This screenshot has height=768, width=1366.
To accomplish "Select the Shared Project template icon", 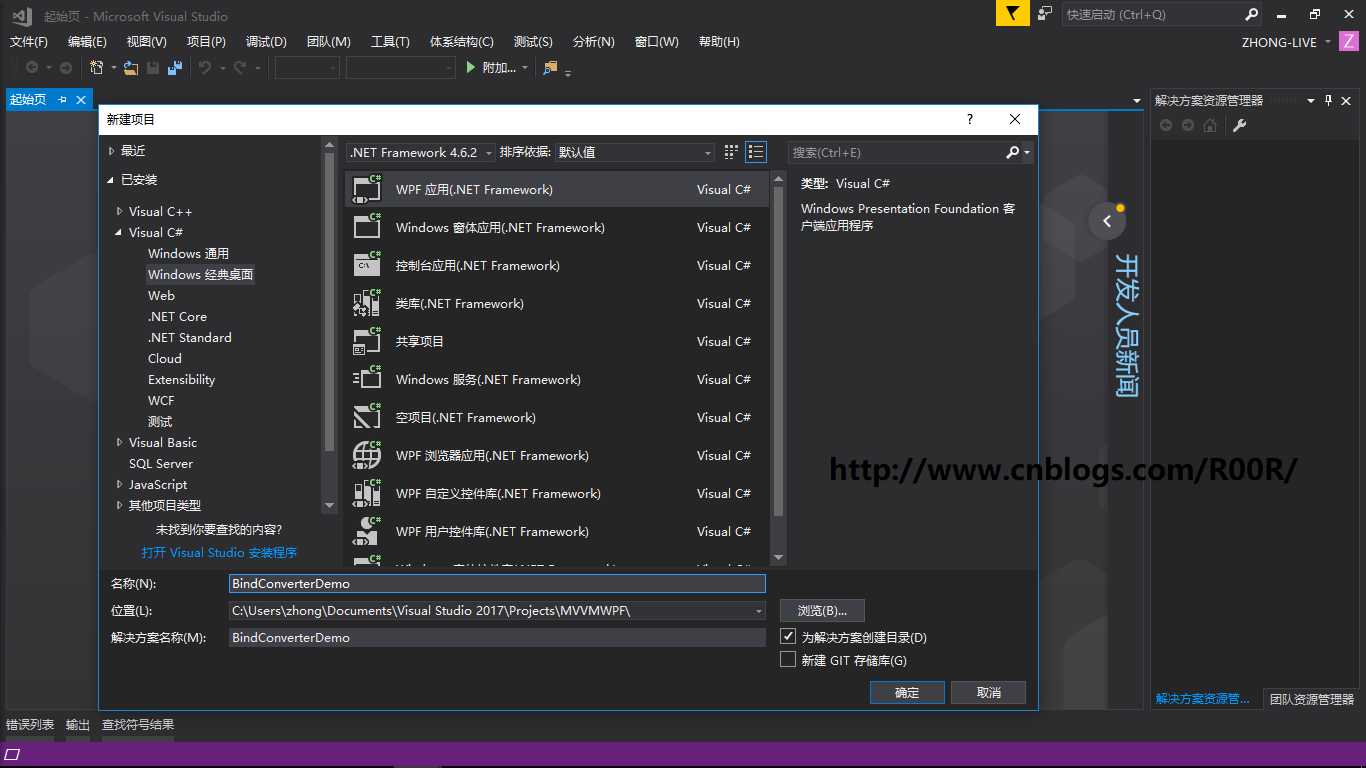I will (x=367, y=341).
